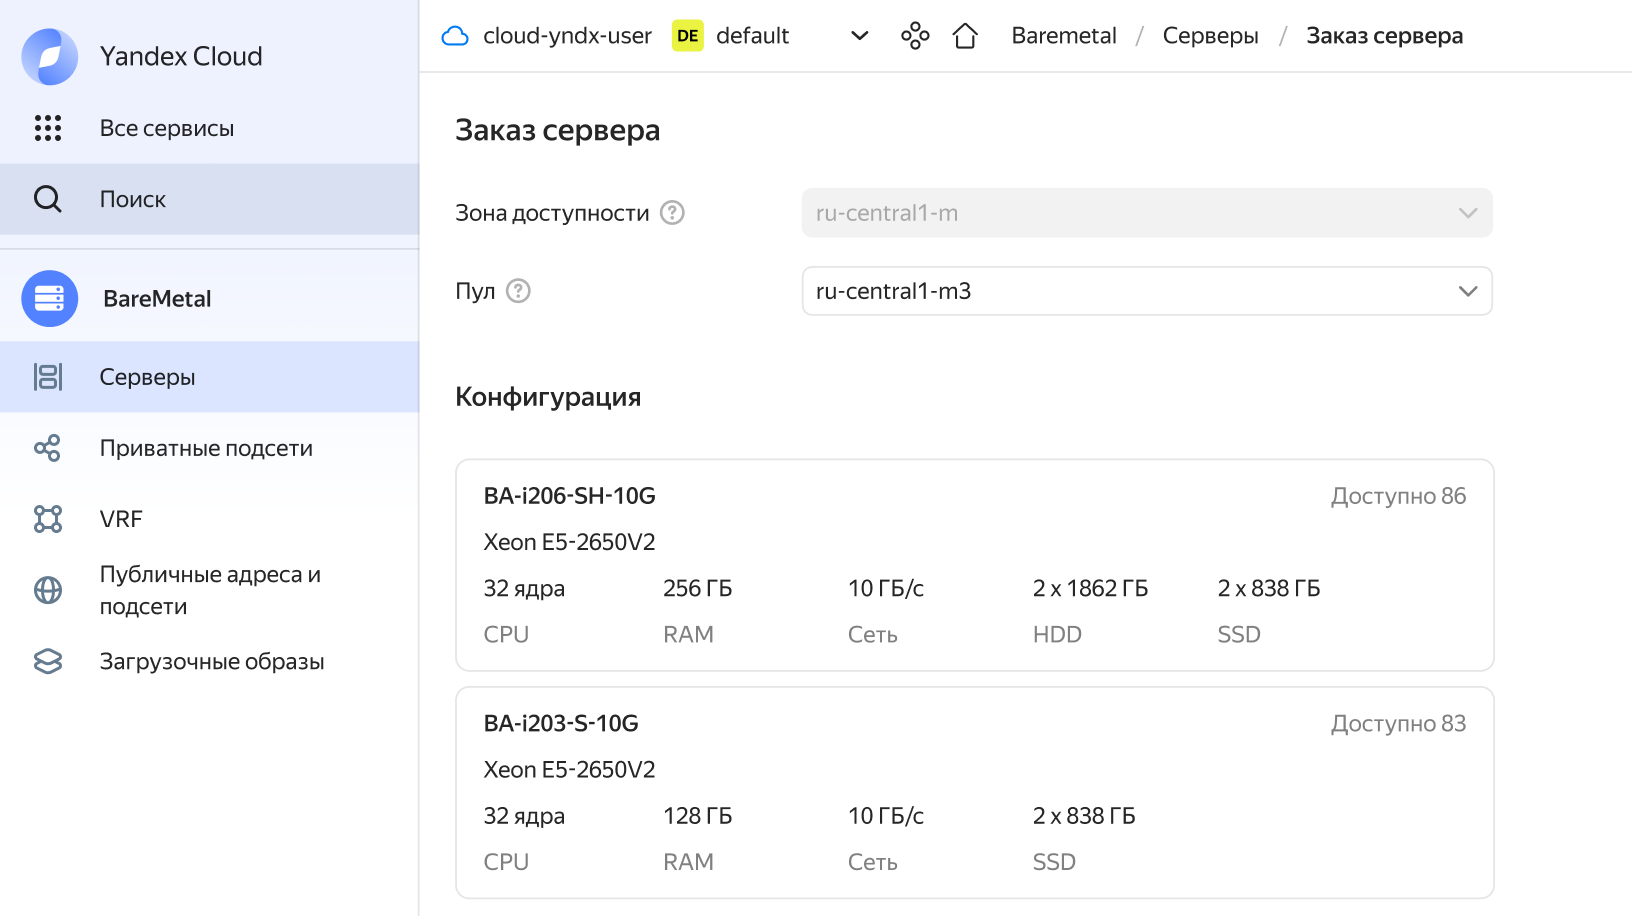
Task: Click the VRF sidebar icon
Action: (x=48, y=519)
